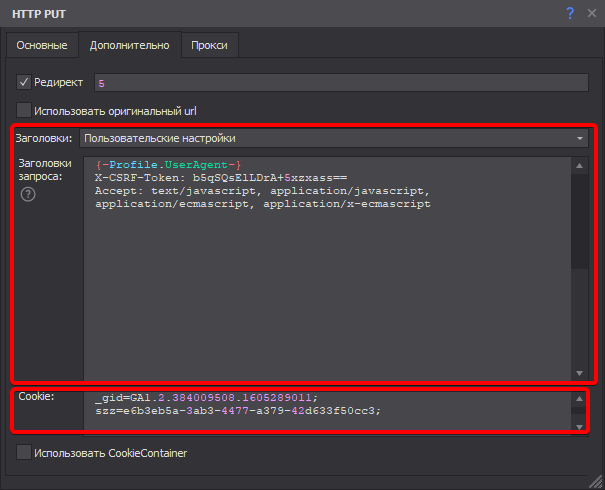Screen dimensions: 605x490
Task: Enable Использовать CookieContainer checkbox
Action: click(x=24, y=452)
